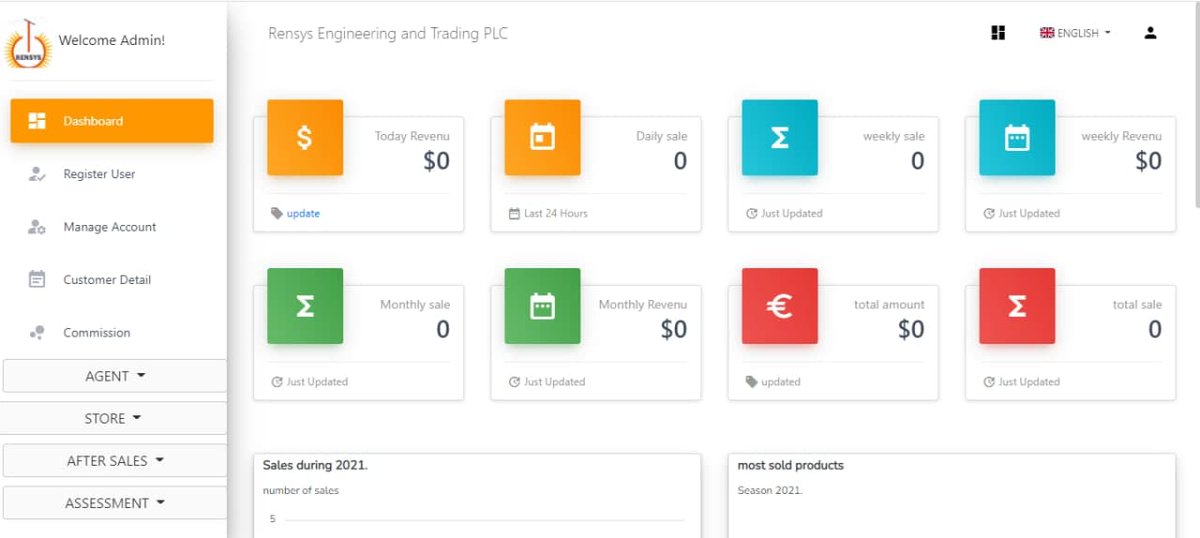Viewport: 1200px width, 538px height.
Task: Click the Welcome Admin! text
Action: coord(112,41)
